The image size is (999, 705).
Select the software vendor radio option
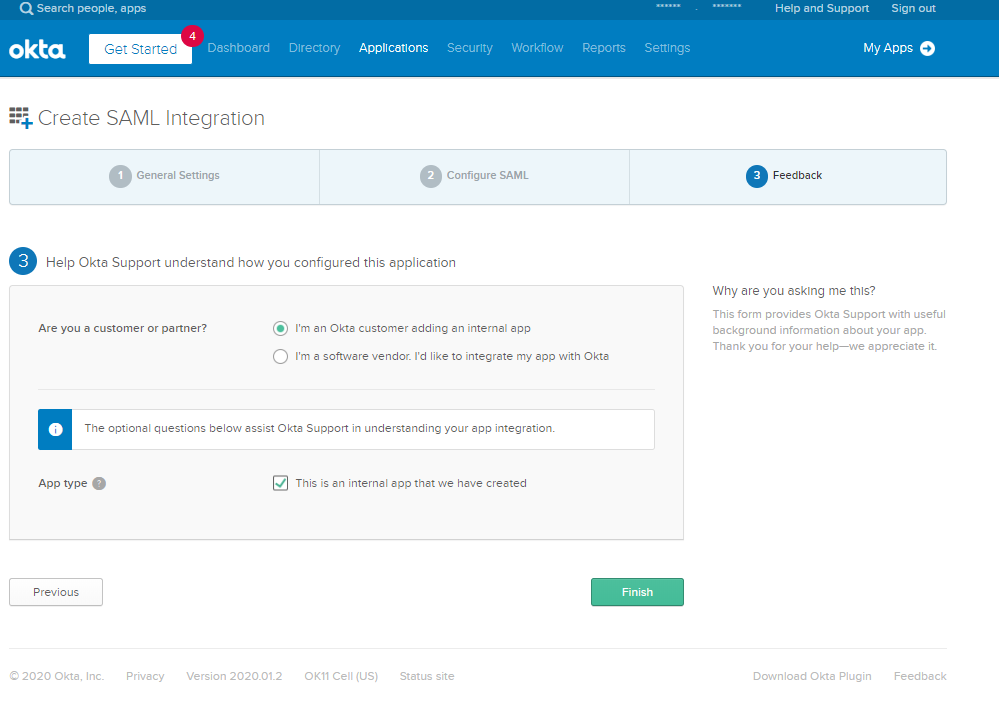tap(280, 357)
